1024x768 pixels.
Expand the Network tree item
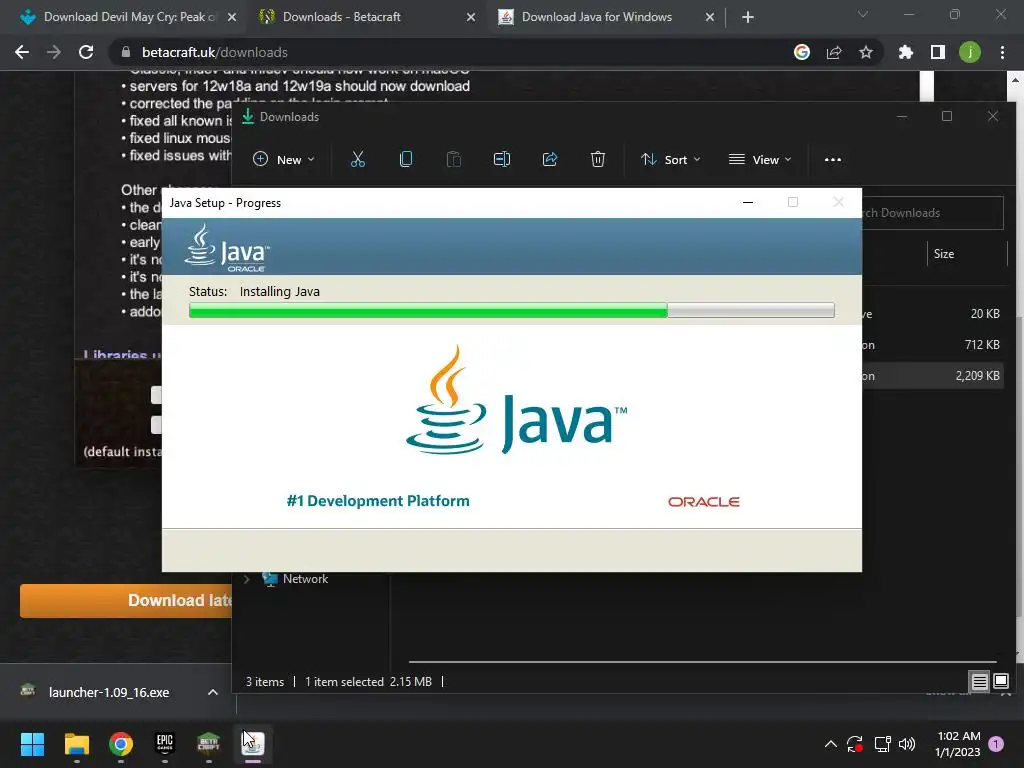tap(247, 579)
